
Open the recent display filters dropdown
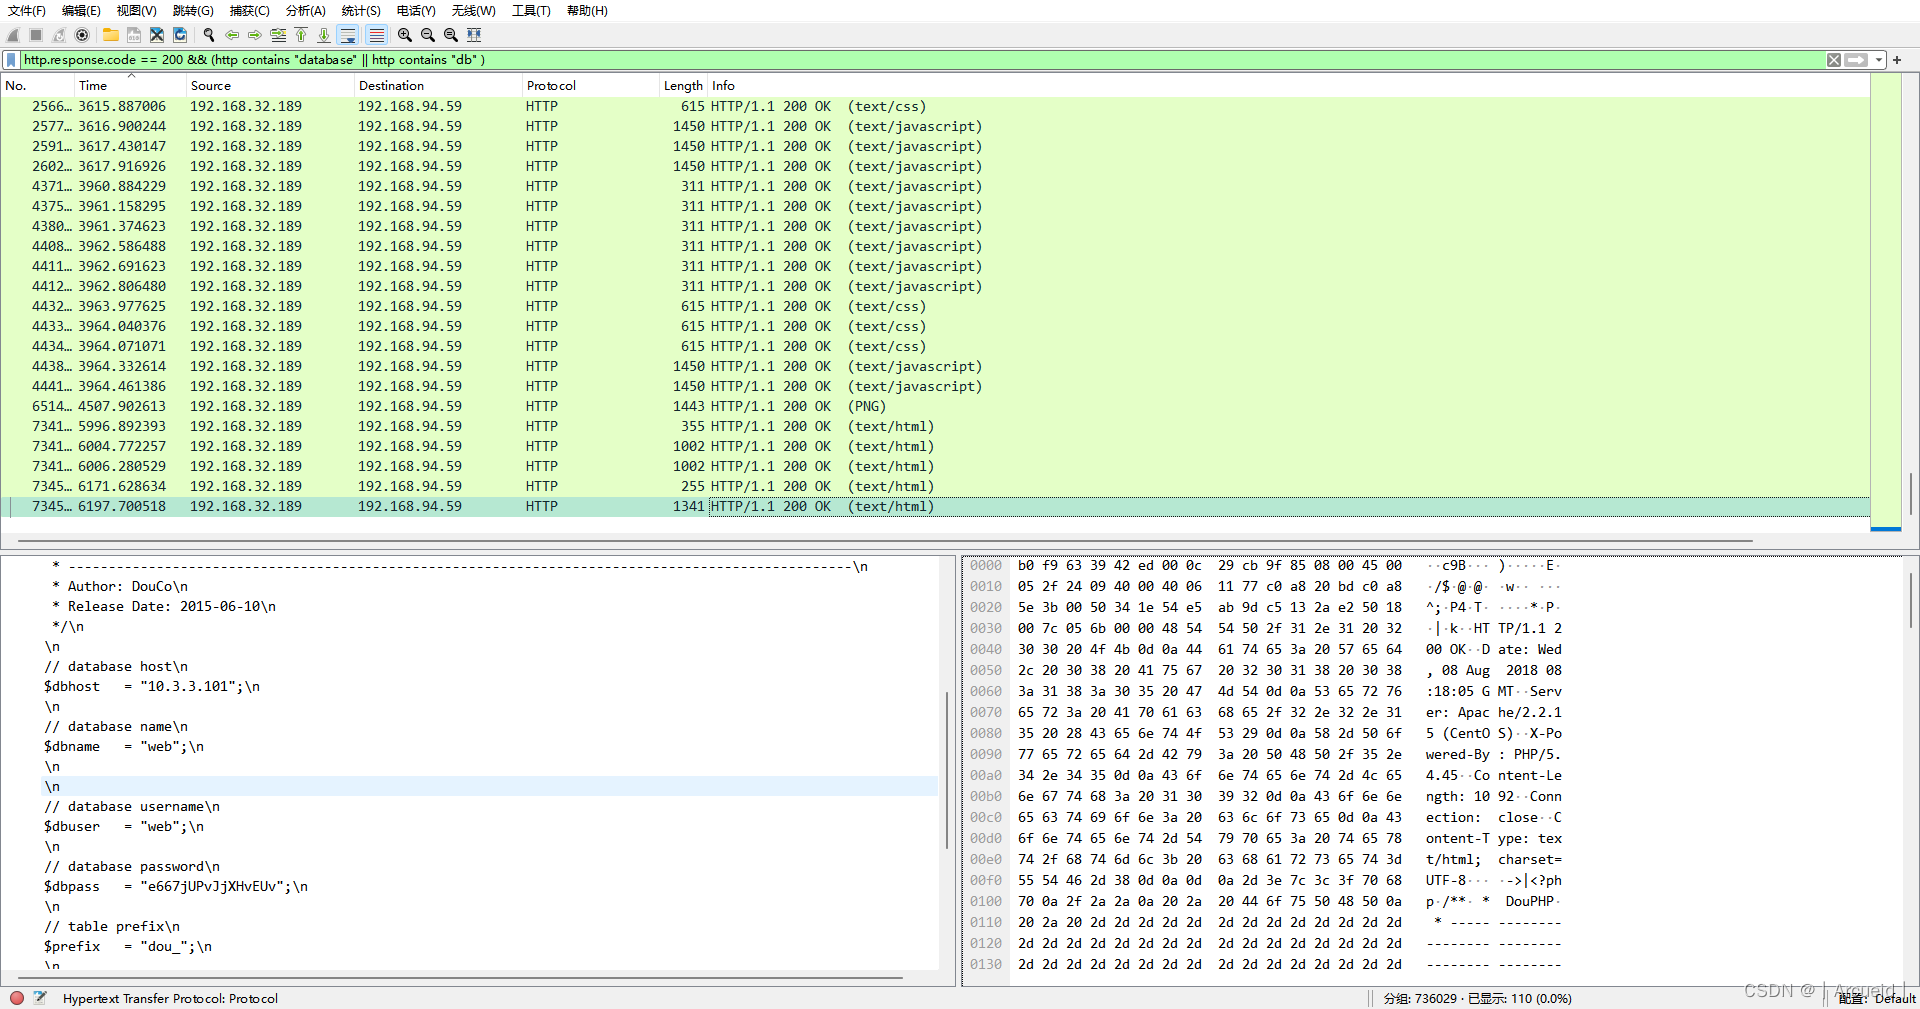coord(1879,60)
